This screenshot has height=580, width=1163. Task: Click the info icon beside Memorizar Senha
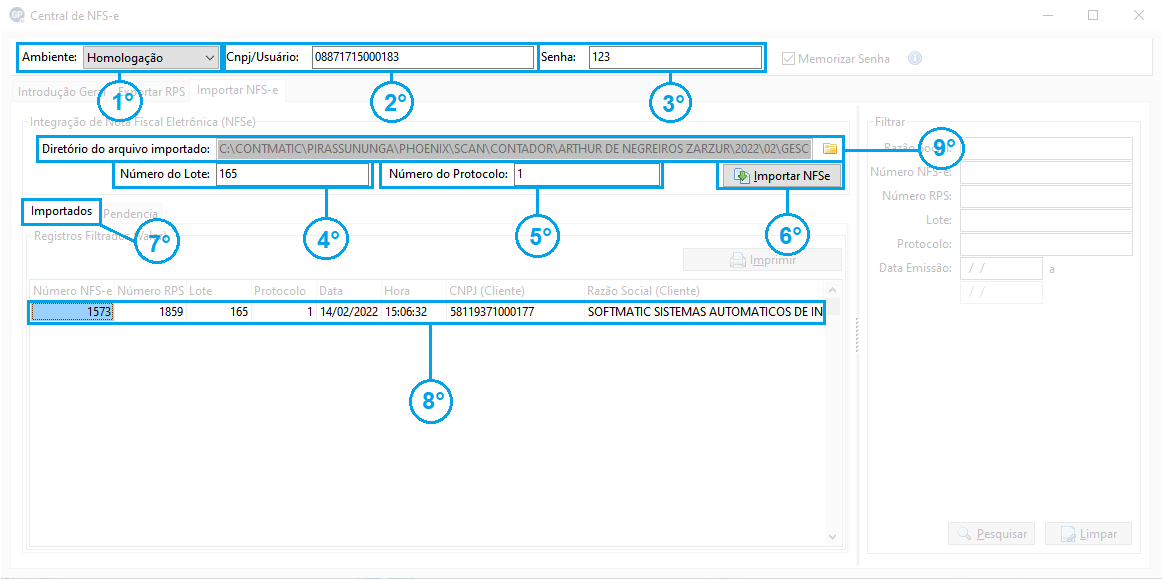click(915, 59)
